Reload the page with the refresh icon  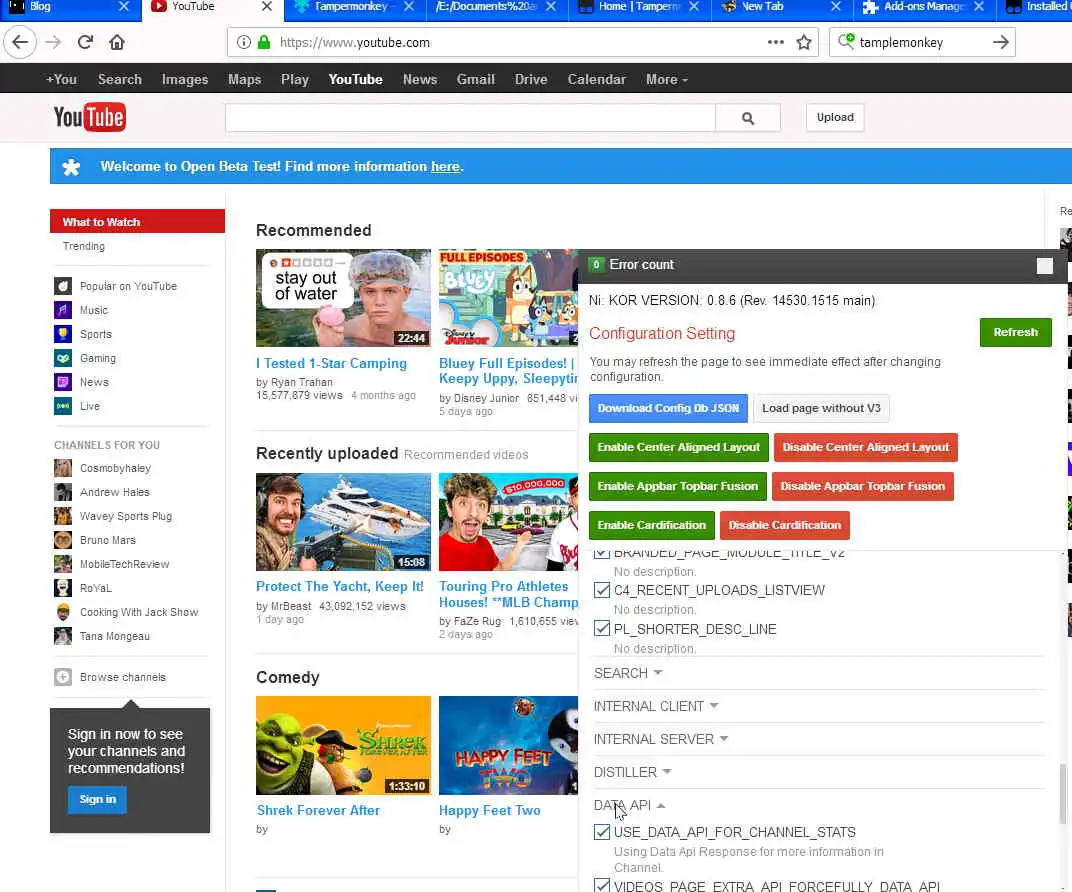[x=85, y=42]
